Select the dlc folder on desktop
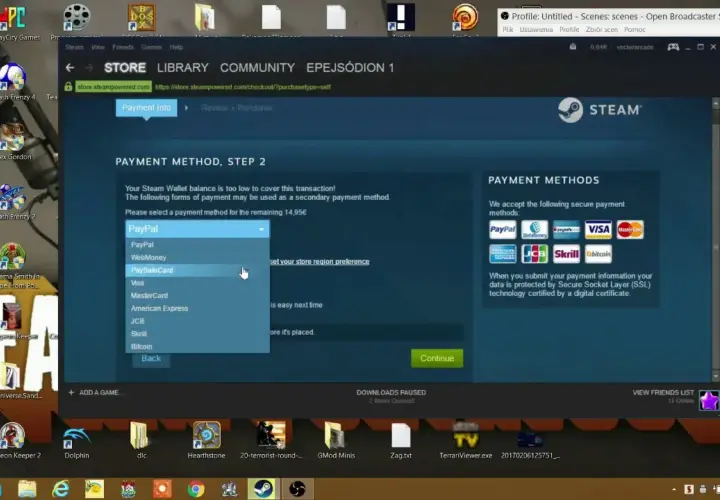This screenshot has width=720, height=500. click(x=141, y=440)
